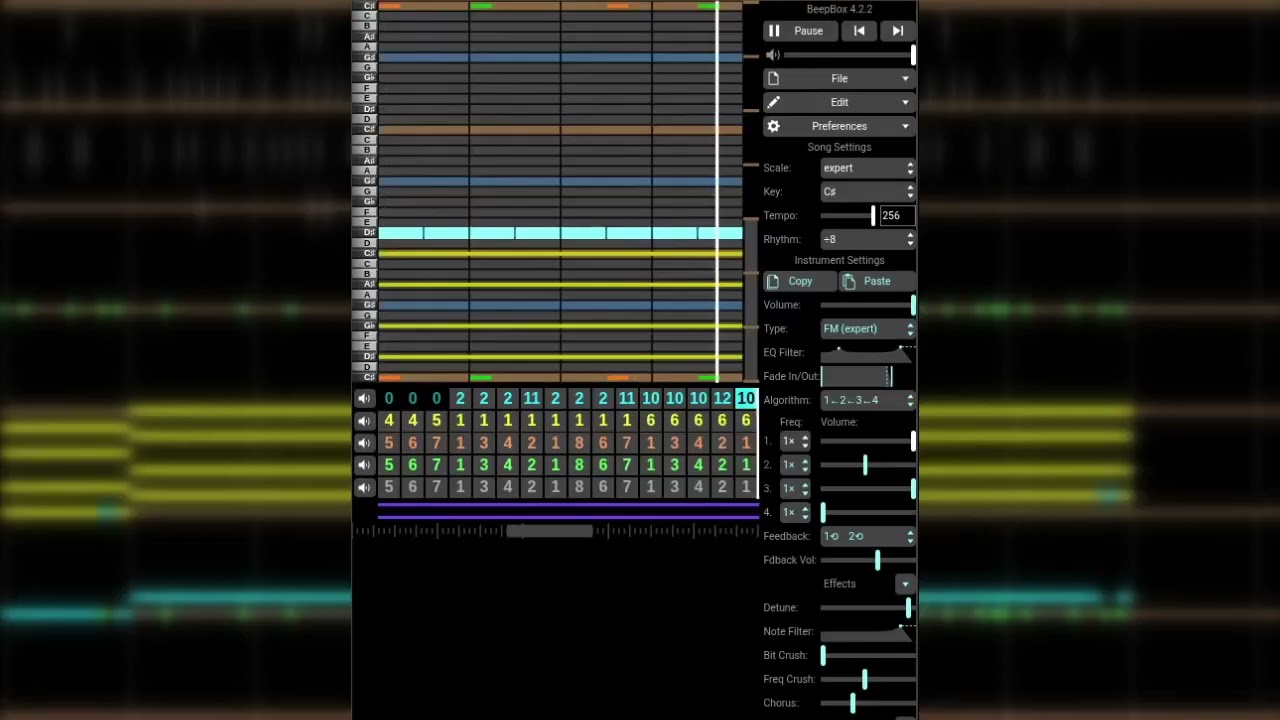Viewport: 1280px width, 720px height.
Task: Mute the third (orange) channel
Action: click(364, 443)
